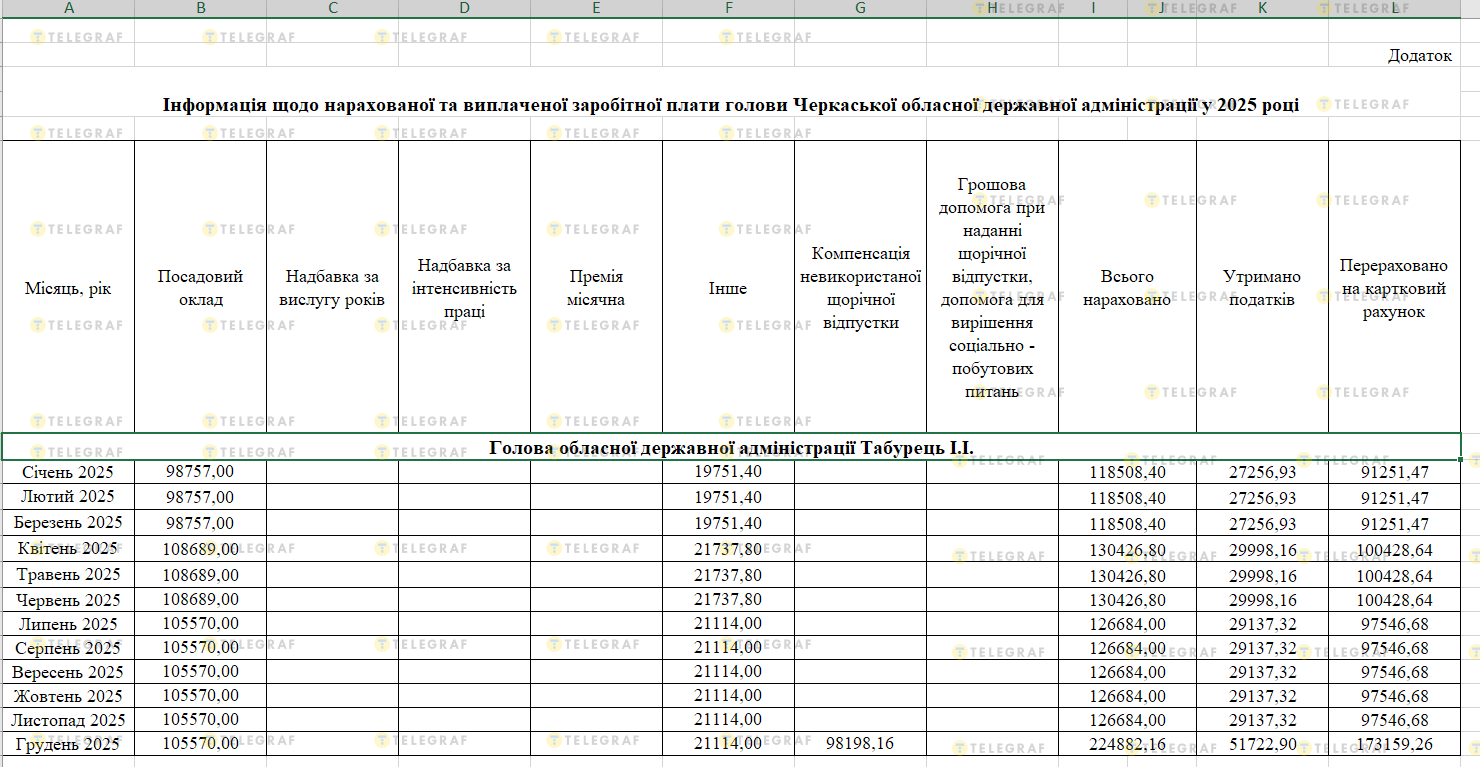Image resolution: width=1480 pixels, height=767 pixels.
Task: Click the 'Січень 2025' cell
Action: 68,472
